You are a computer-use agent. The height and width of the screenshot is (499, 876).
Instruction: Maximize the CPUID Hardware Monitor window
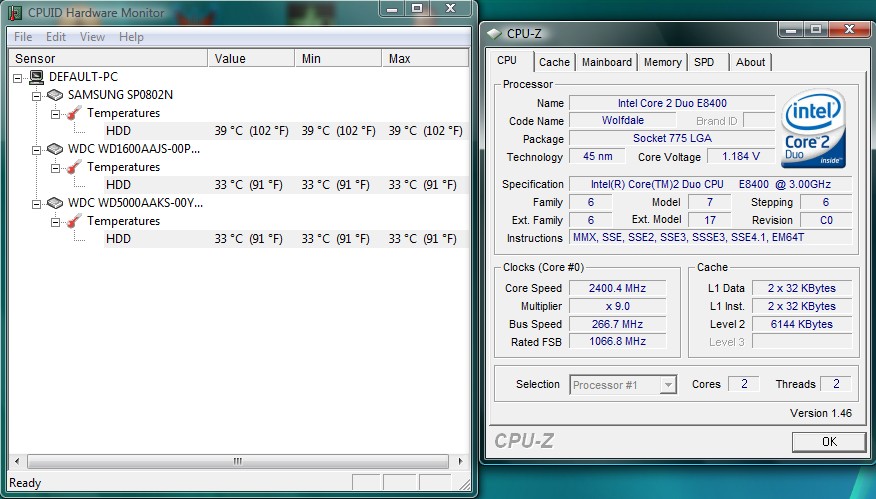417,8
